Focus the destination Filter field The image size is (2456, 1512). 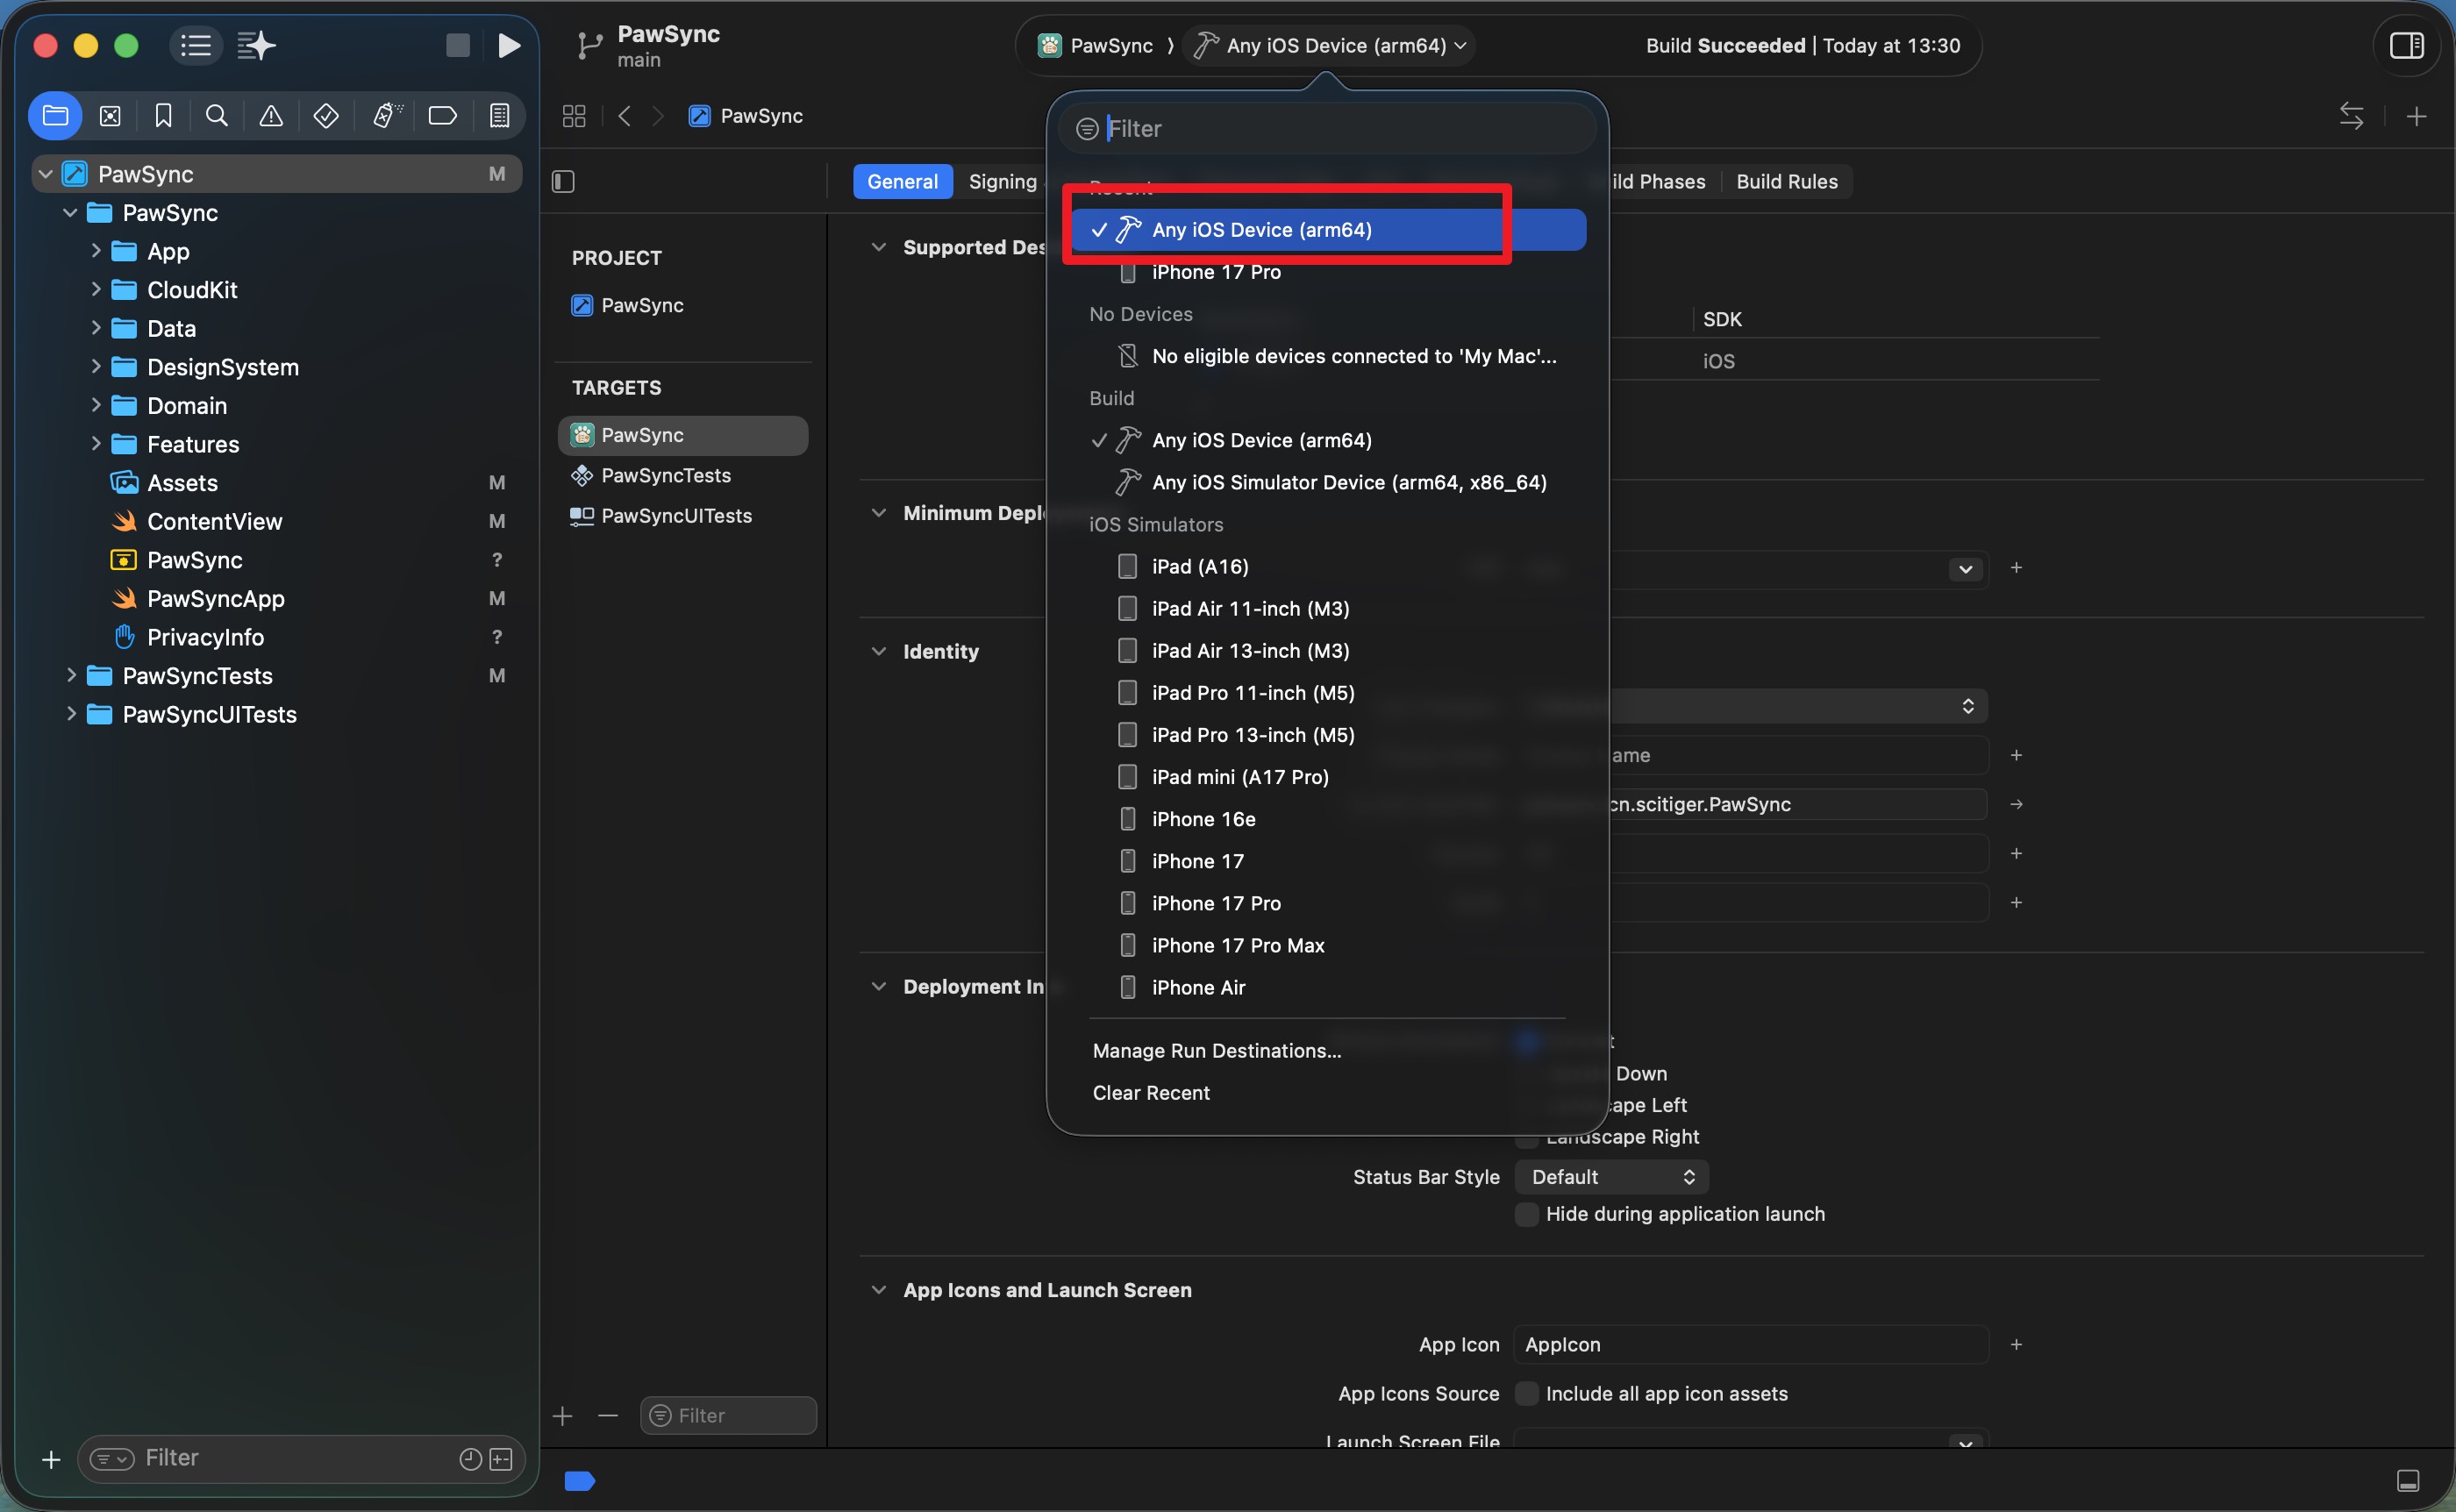point(1327,129)
